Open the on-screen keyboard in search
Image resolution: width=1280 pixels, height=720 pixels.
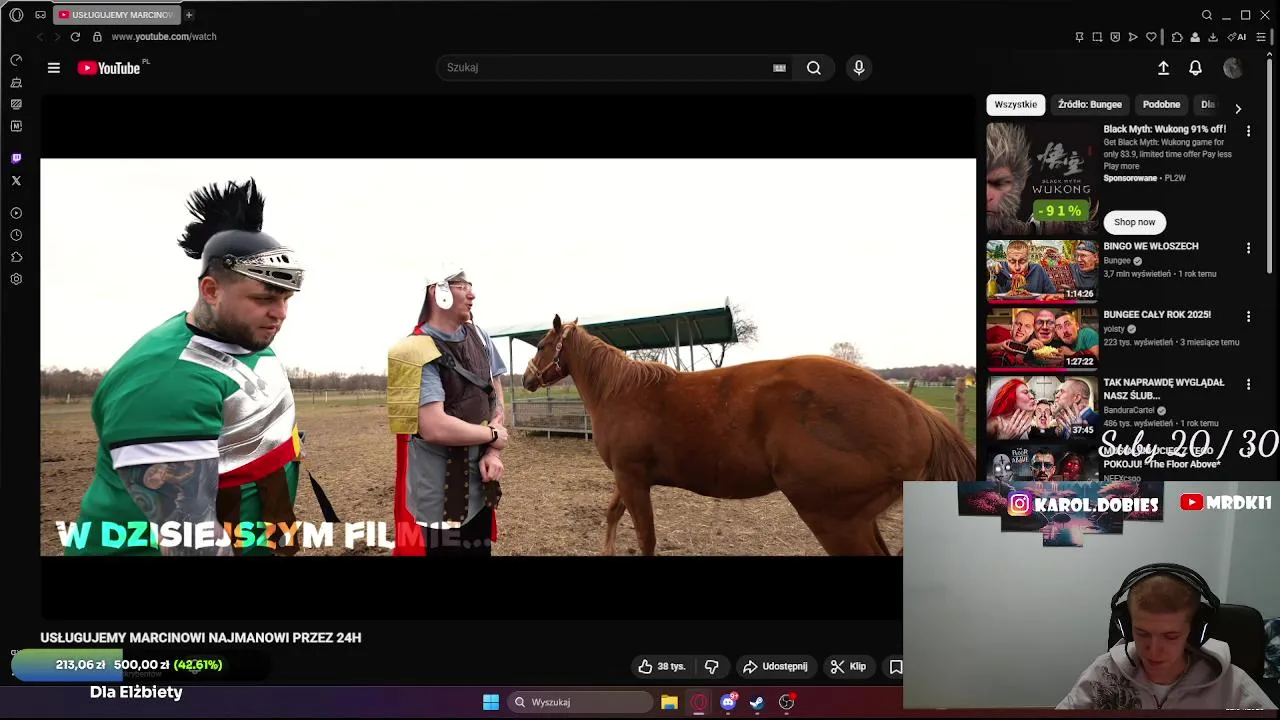(x=780, y=68)
